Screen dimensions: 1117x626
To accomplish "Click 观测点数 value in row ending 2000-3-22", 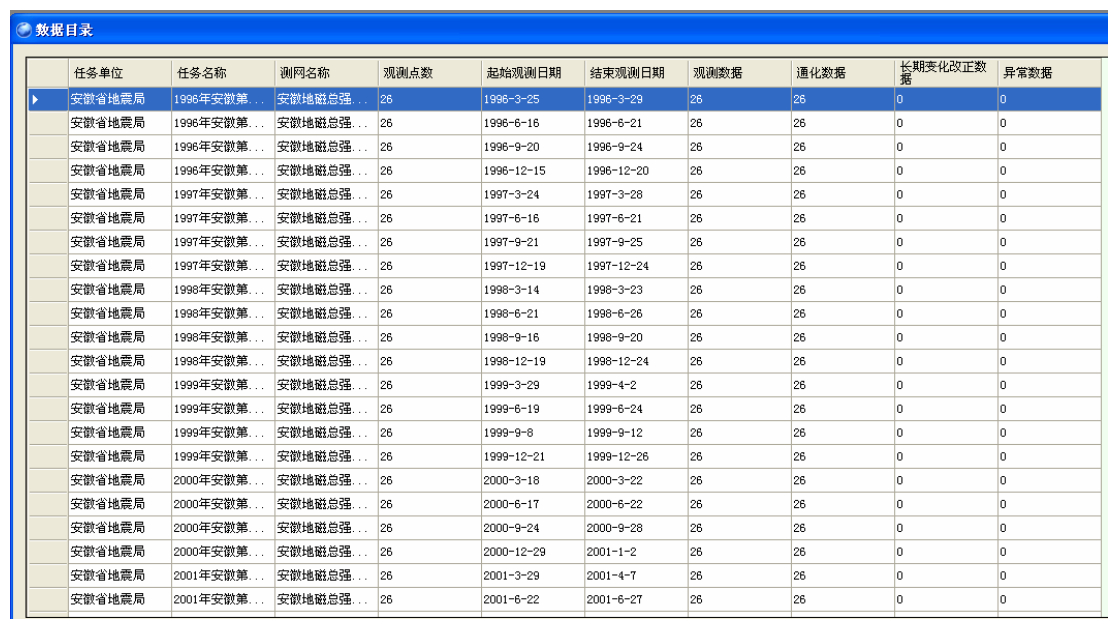I will tap(430, 481).
